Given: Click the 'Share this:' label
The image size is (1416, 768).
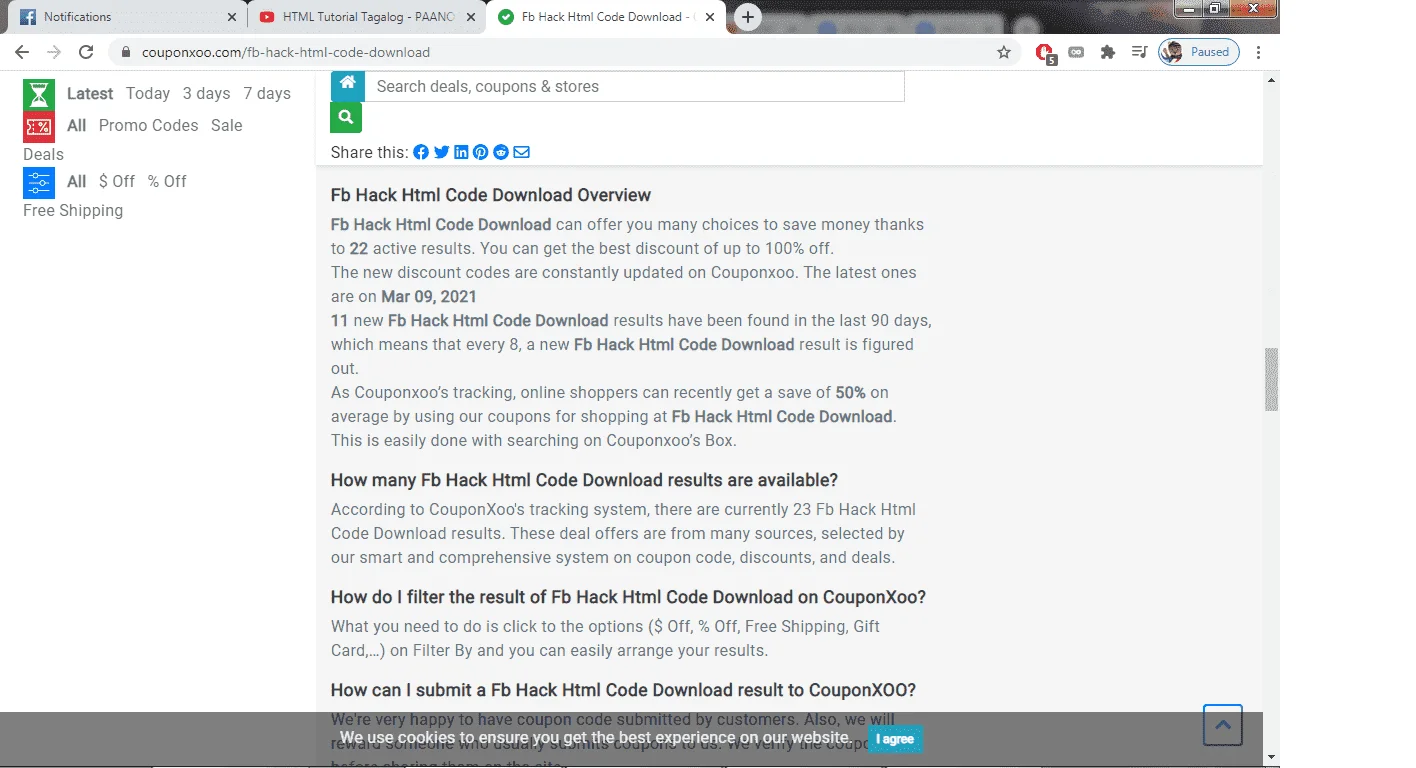Looking at the screenshot, I should click(x=369, y=152).
